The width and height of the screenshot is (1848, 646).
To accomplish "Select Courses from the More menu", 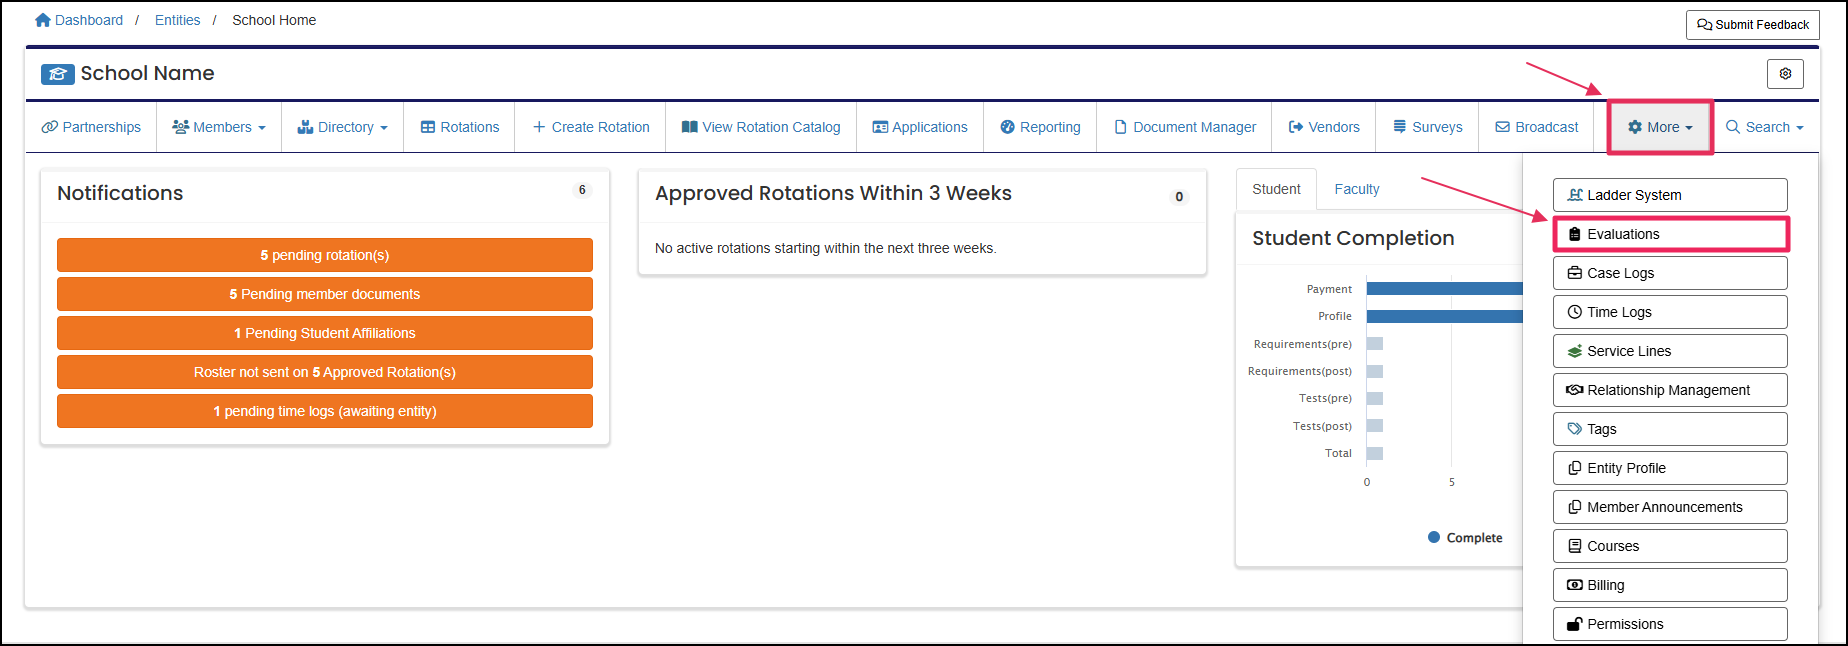I will pos(1670,546).
